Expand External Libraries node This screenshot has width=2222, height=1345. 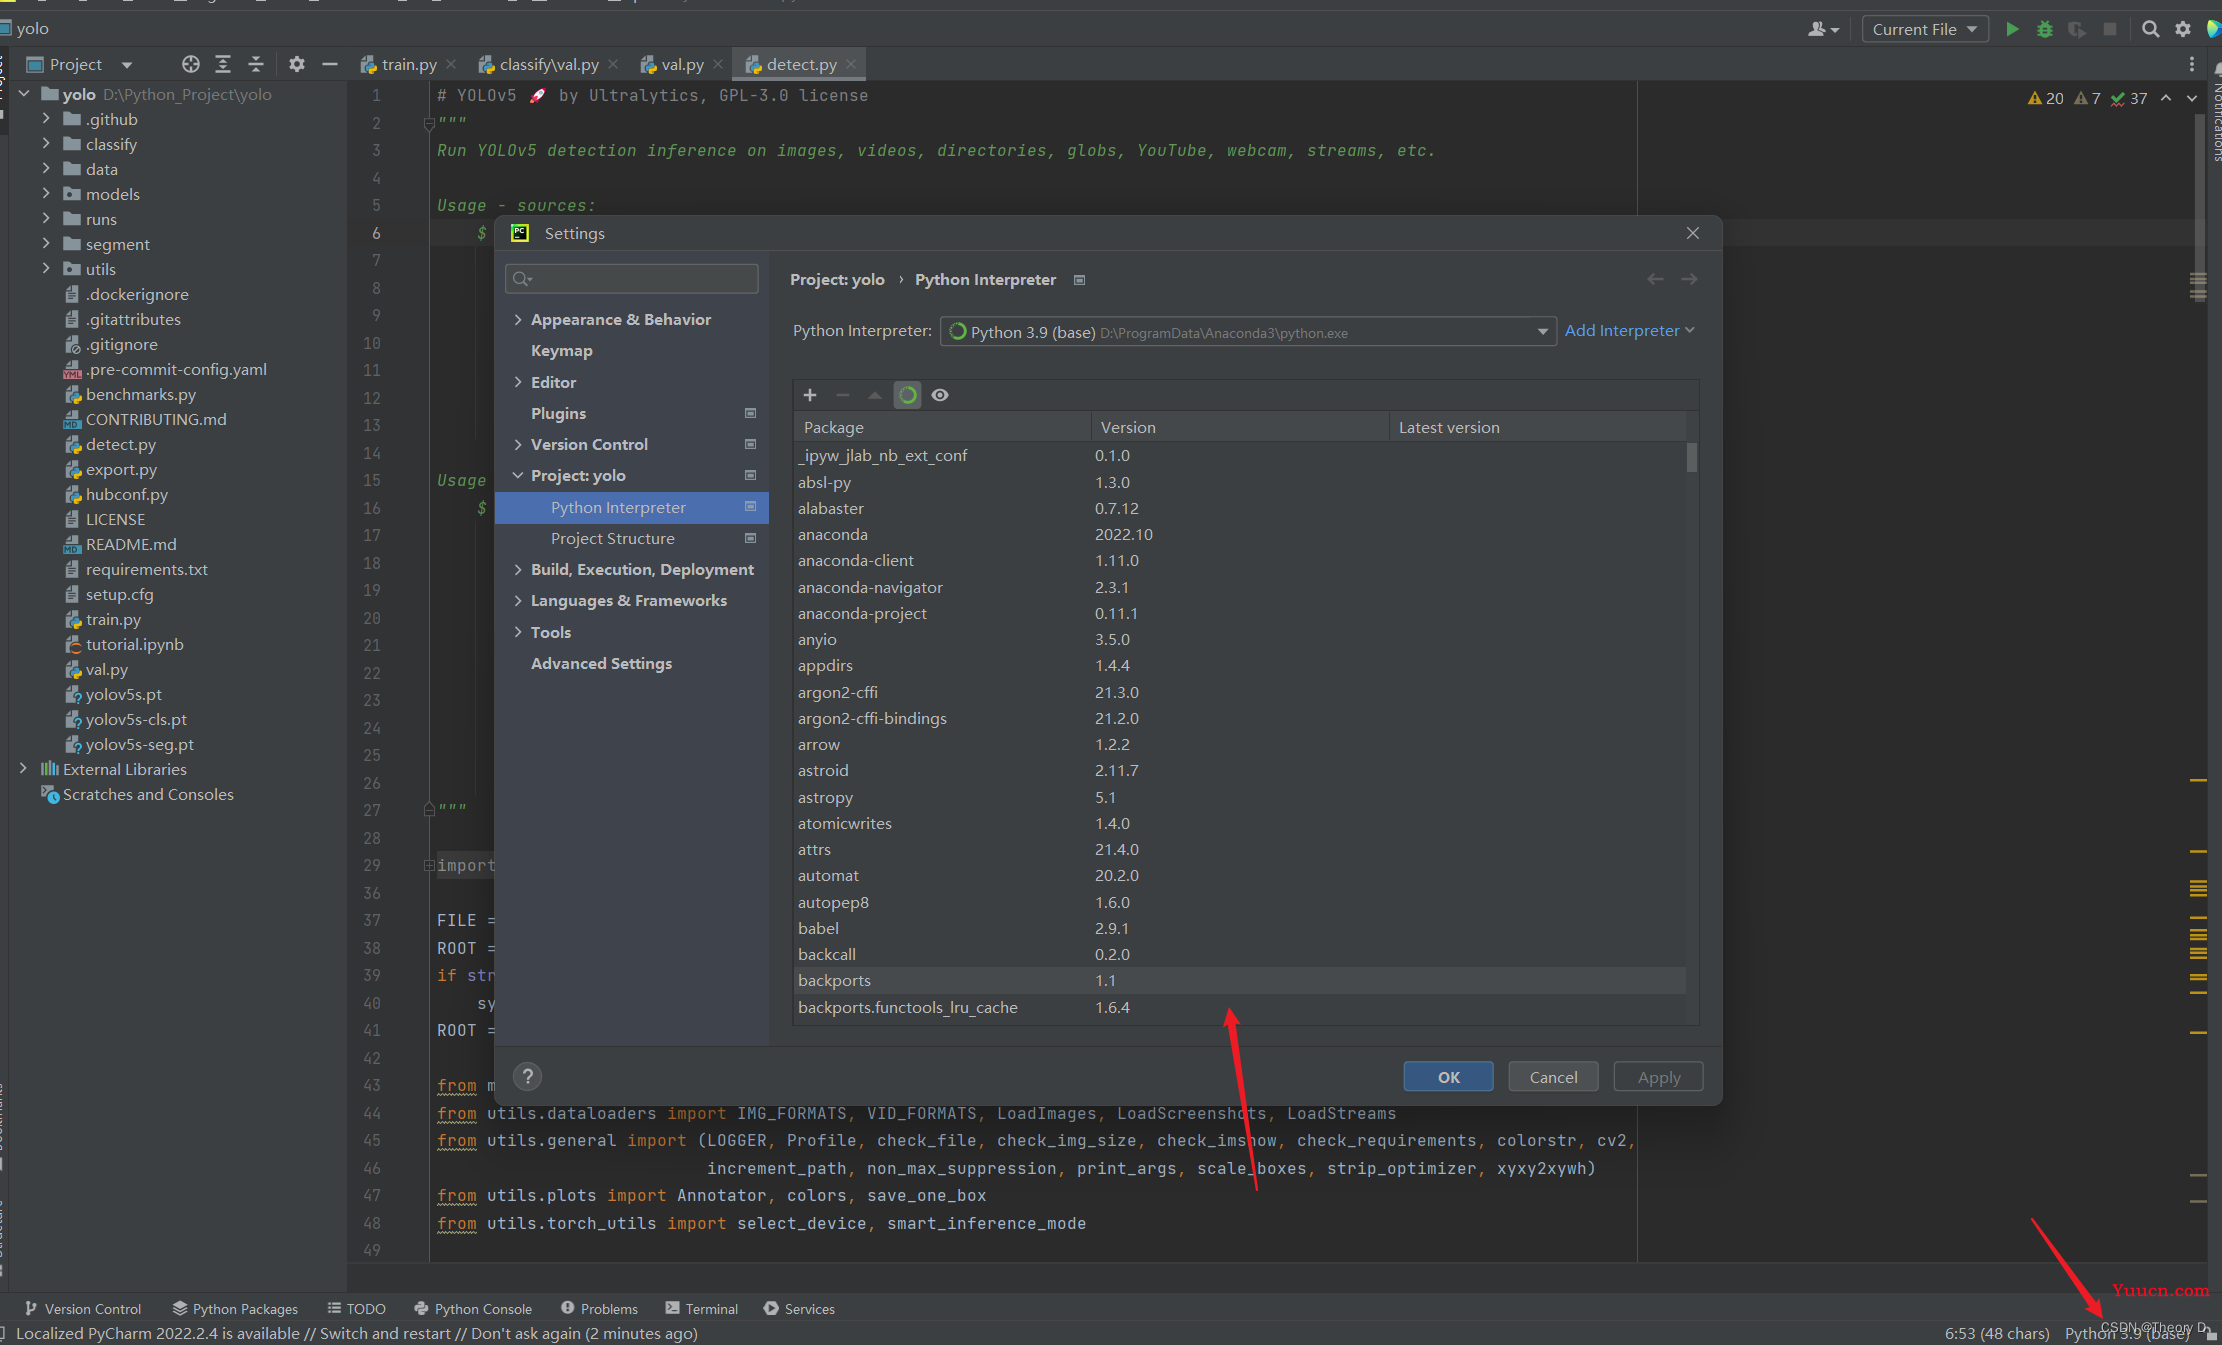(x=23, y=768)
